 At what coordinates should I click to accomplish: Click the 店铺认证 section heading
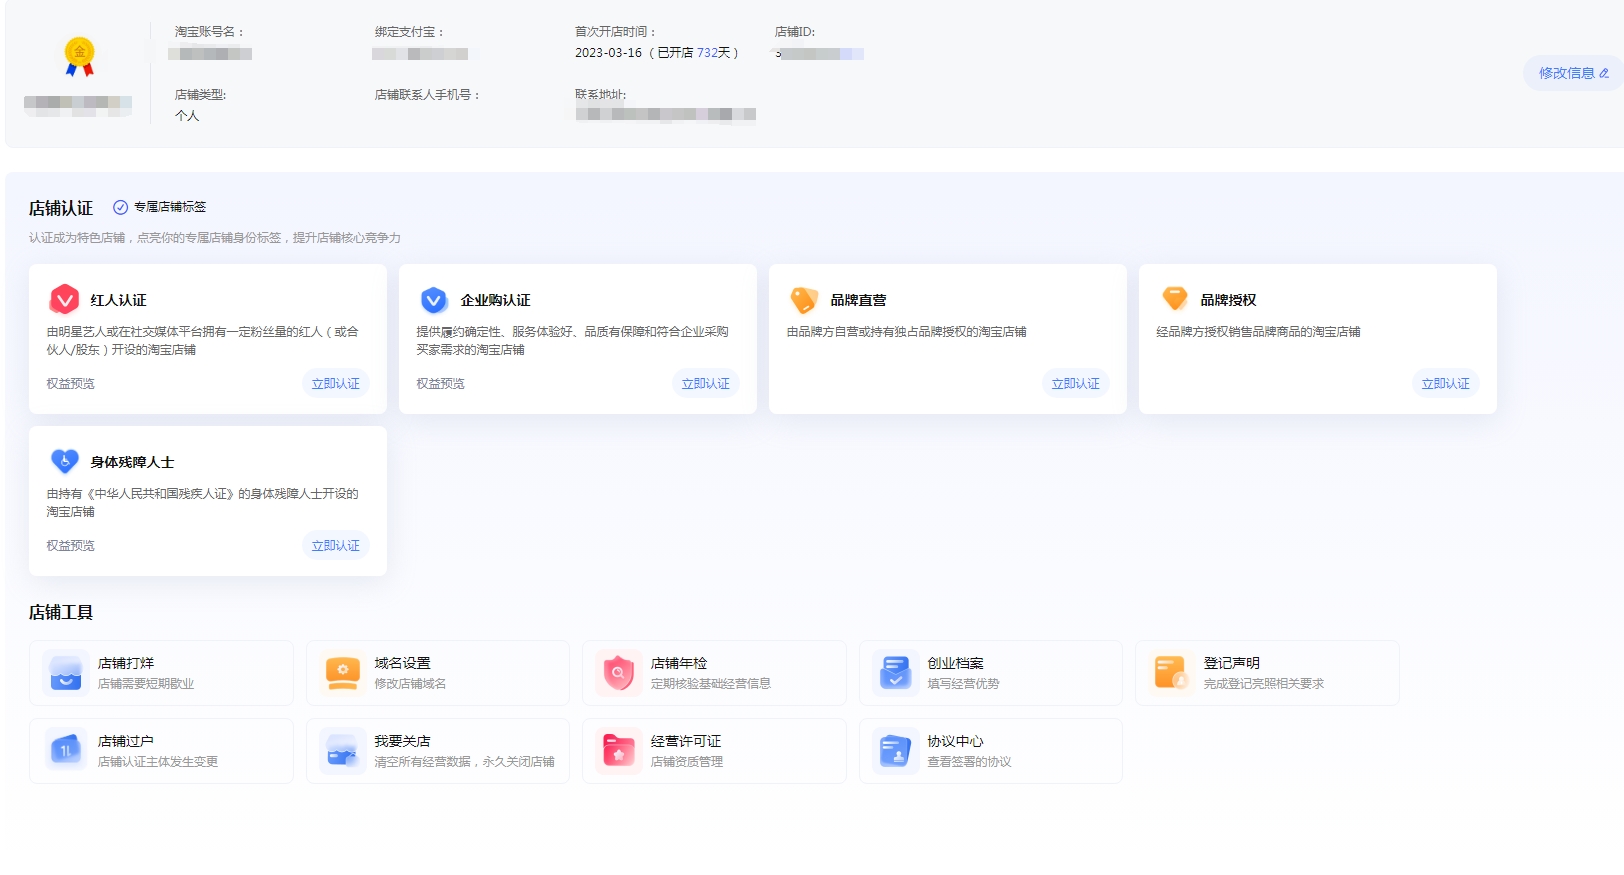tap(61, 208)
